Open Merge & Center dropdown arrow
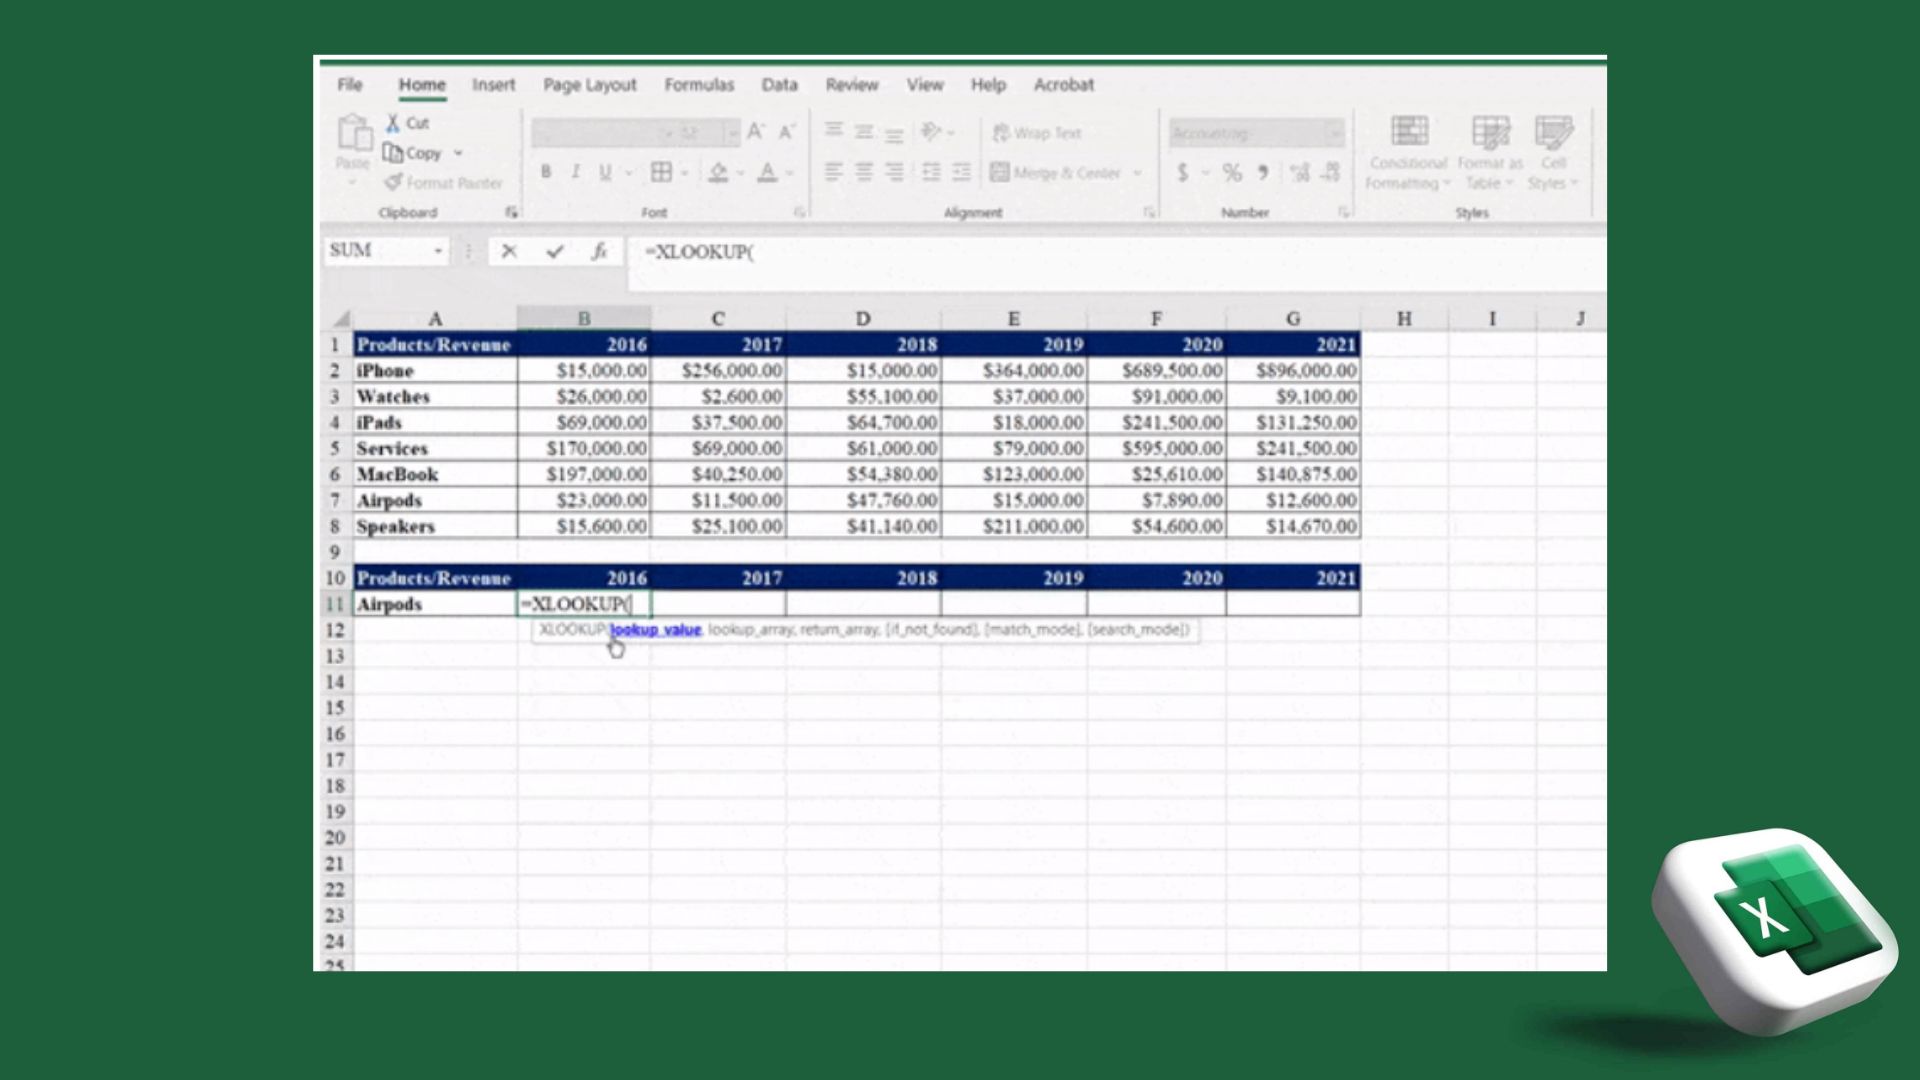1920x1080 pixels. [1137, 173]
